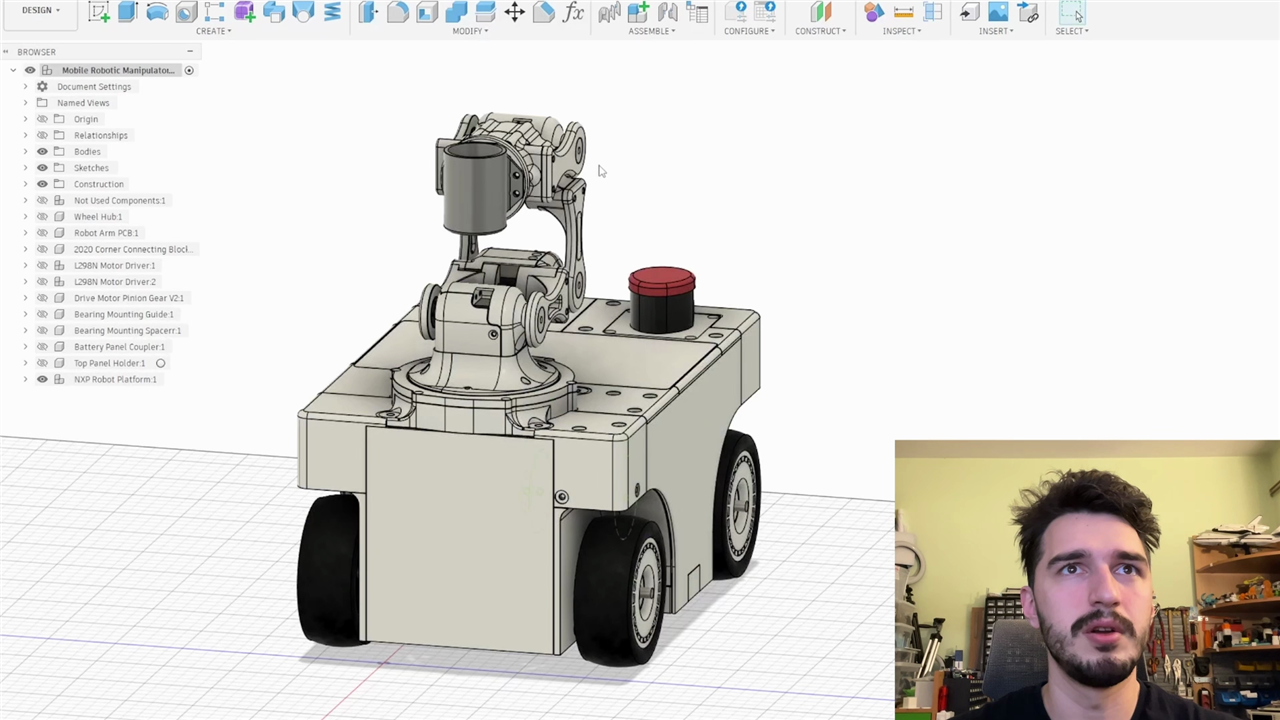Open the SELECT dropdown menu

[x=1072, y=31]
